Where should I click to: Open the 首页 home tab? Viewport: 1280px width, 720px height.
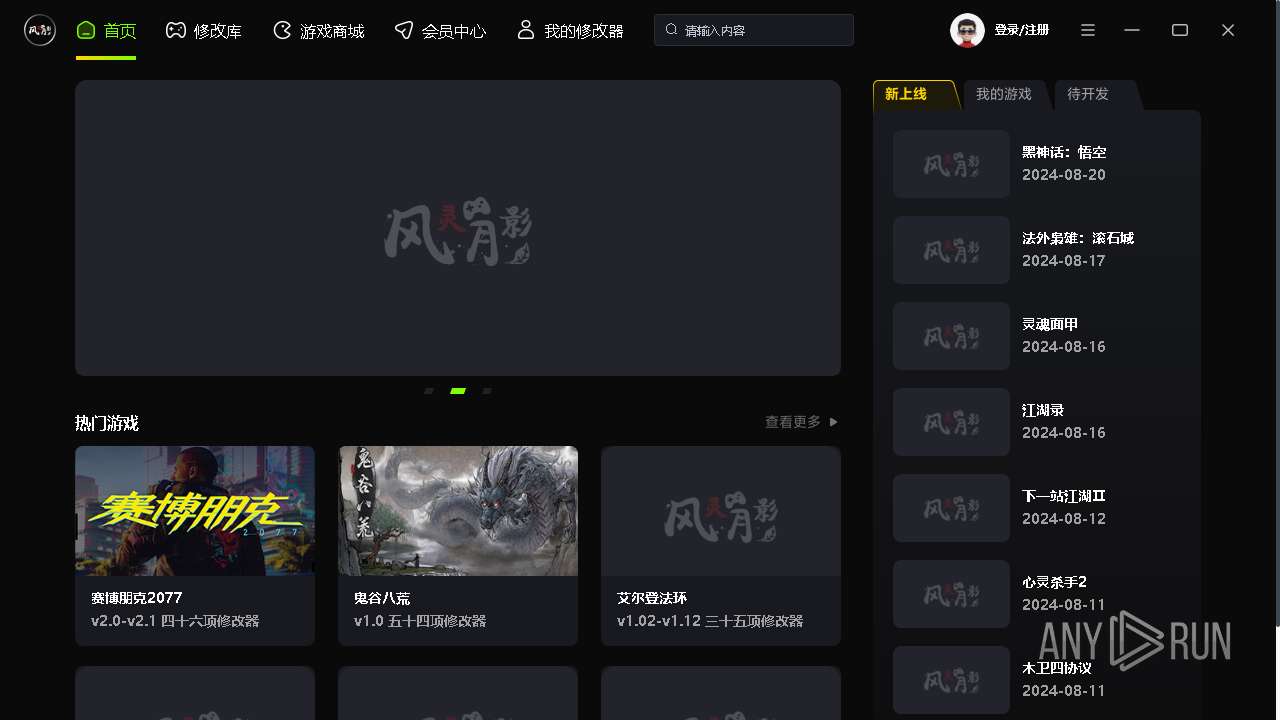tap(106, 31)
